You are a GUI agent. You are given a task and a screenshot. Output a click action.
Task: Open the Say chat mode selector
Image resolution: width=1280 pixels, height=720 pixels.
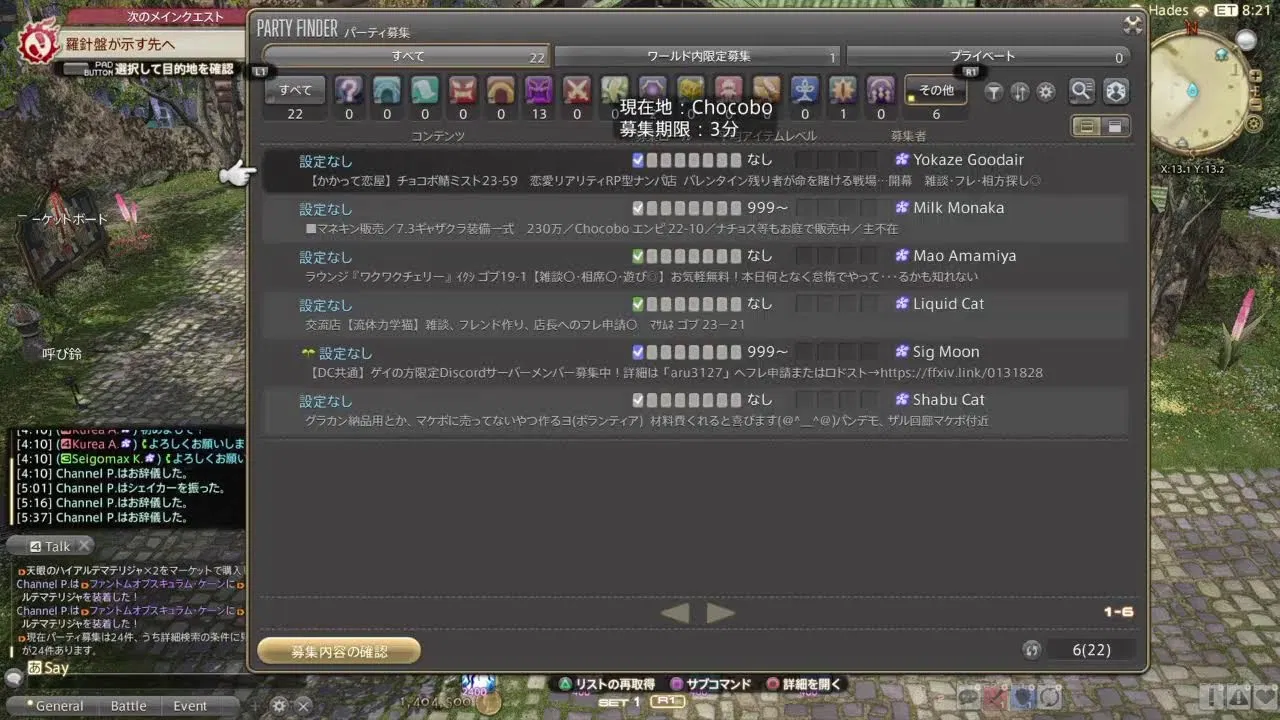click(48, 668)
